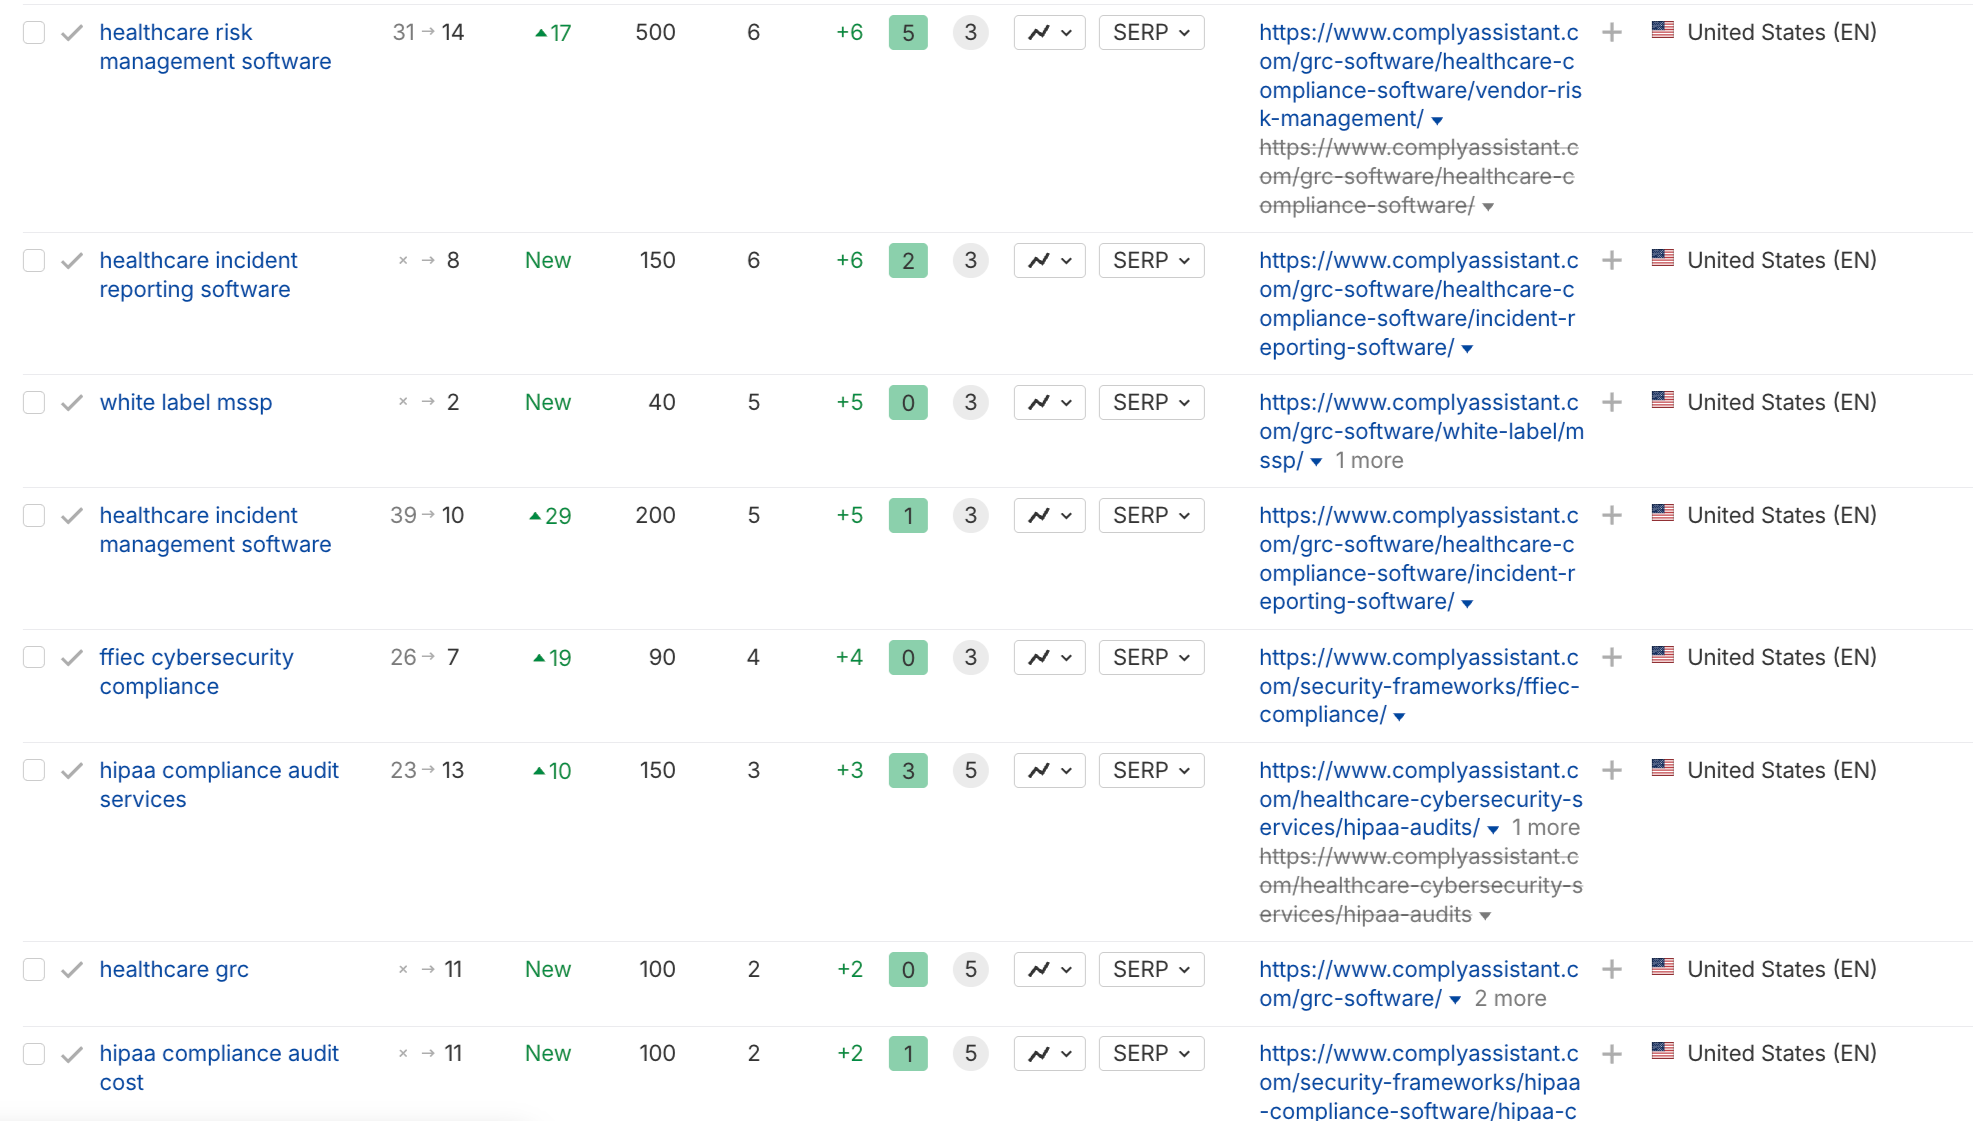Tick checkbox for healthcare incident reporting software

pos(34,261)
